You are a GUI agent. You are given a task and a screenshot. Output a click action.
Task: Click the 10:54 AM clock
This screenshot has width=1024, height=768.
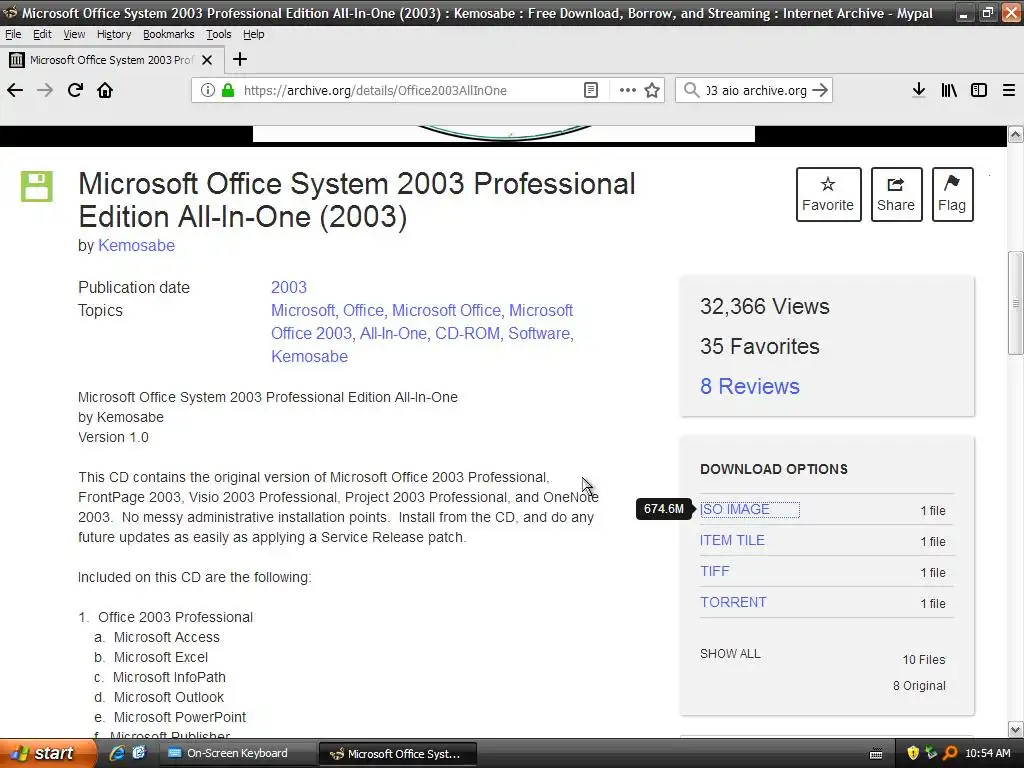[x=987, y=754]
